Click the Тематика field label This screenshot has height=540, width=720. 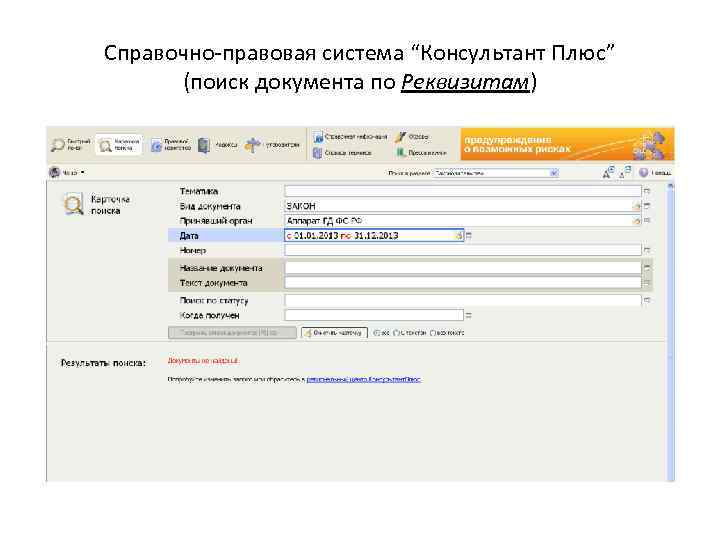tap(199, 191)
